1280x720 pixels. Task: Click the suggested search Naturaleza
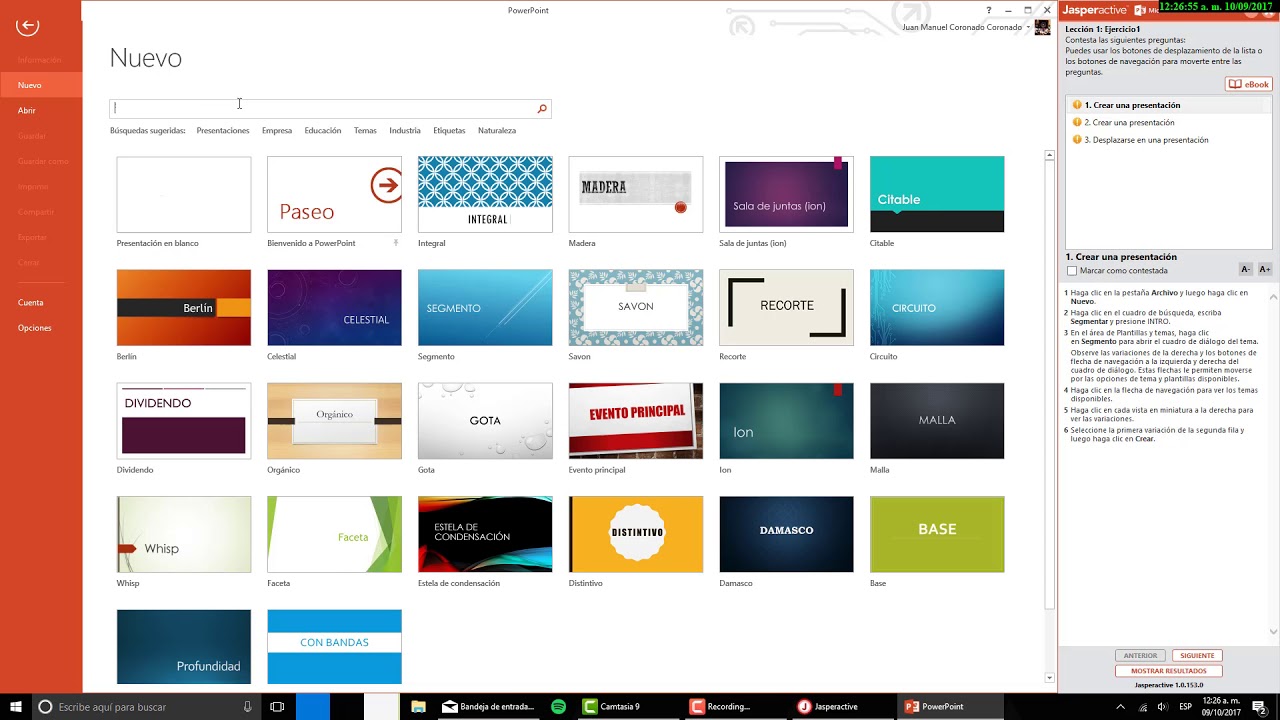[x=497, y=130]
